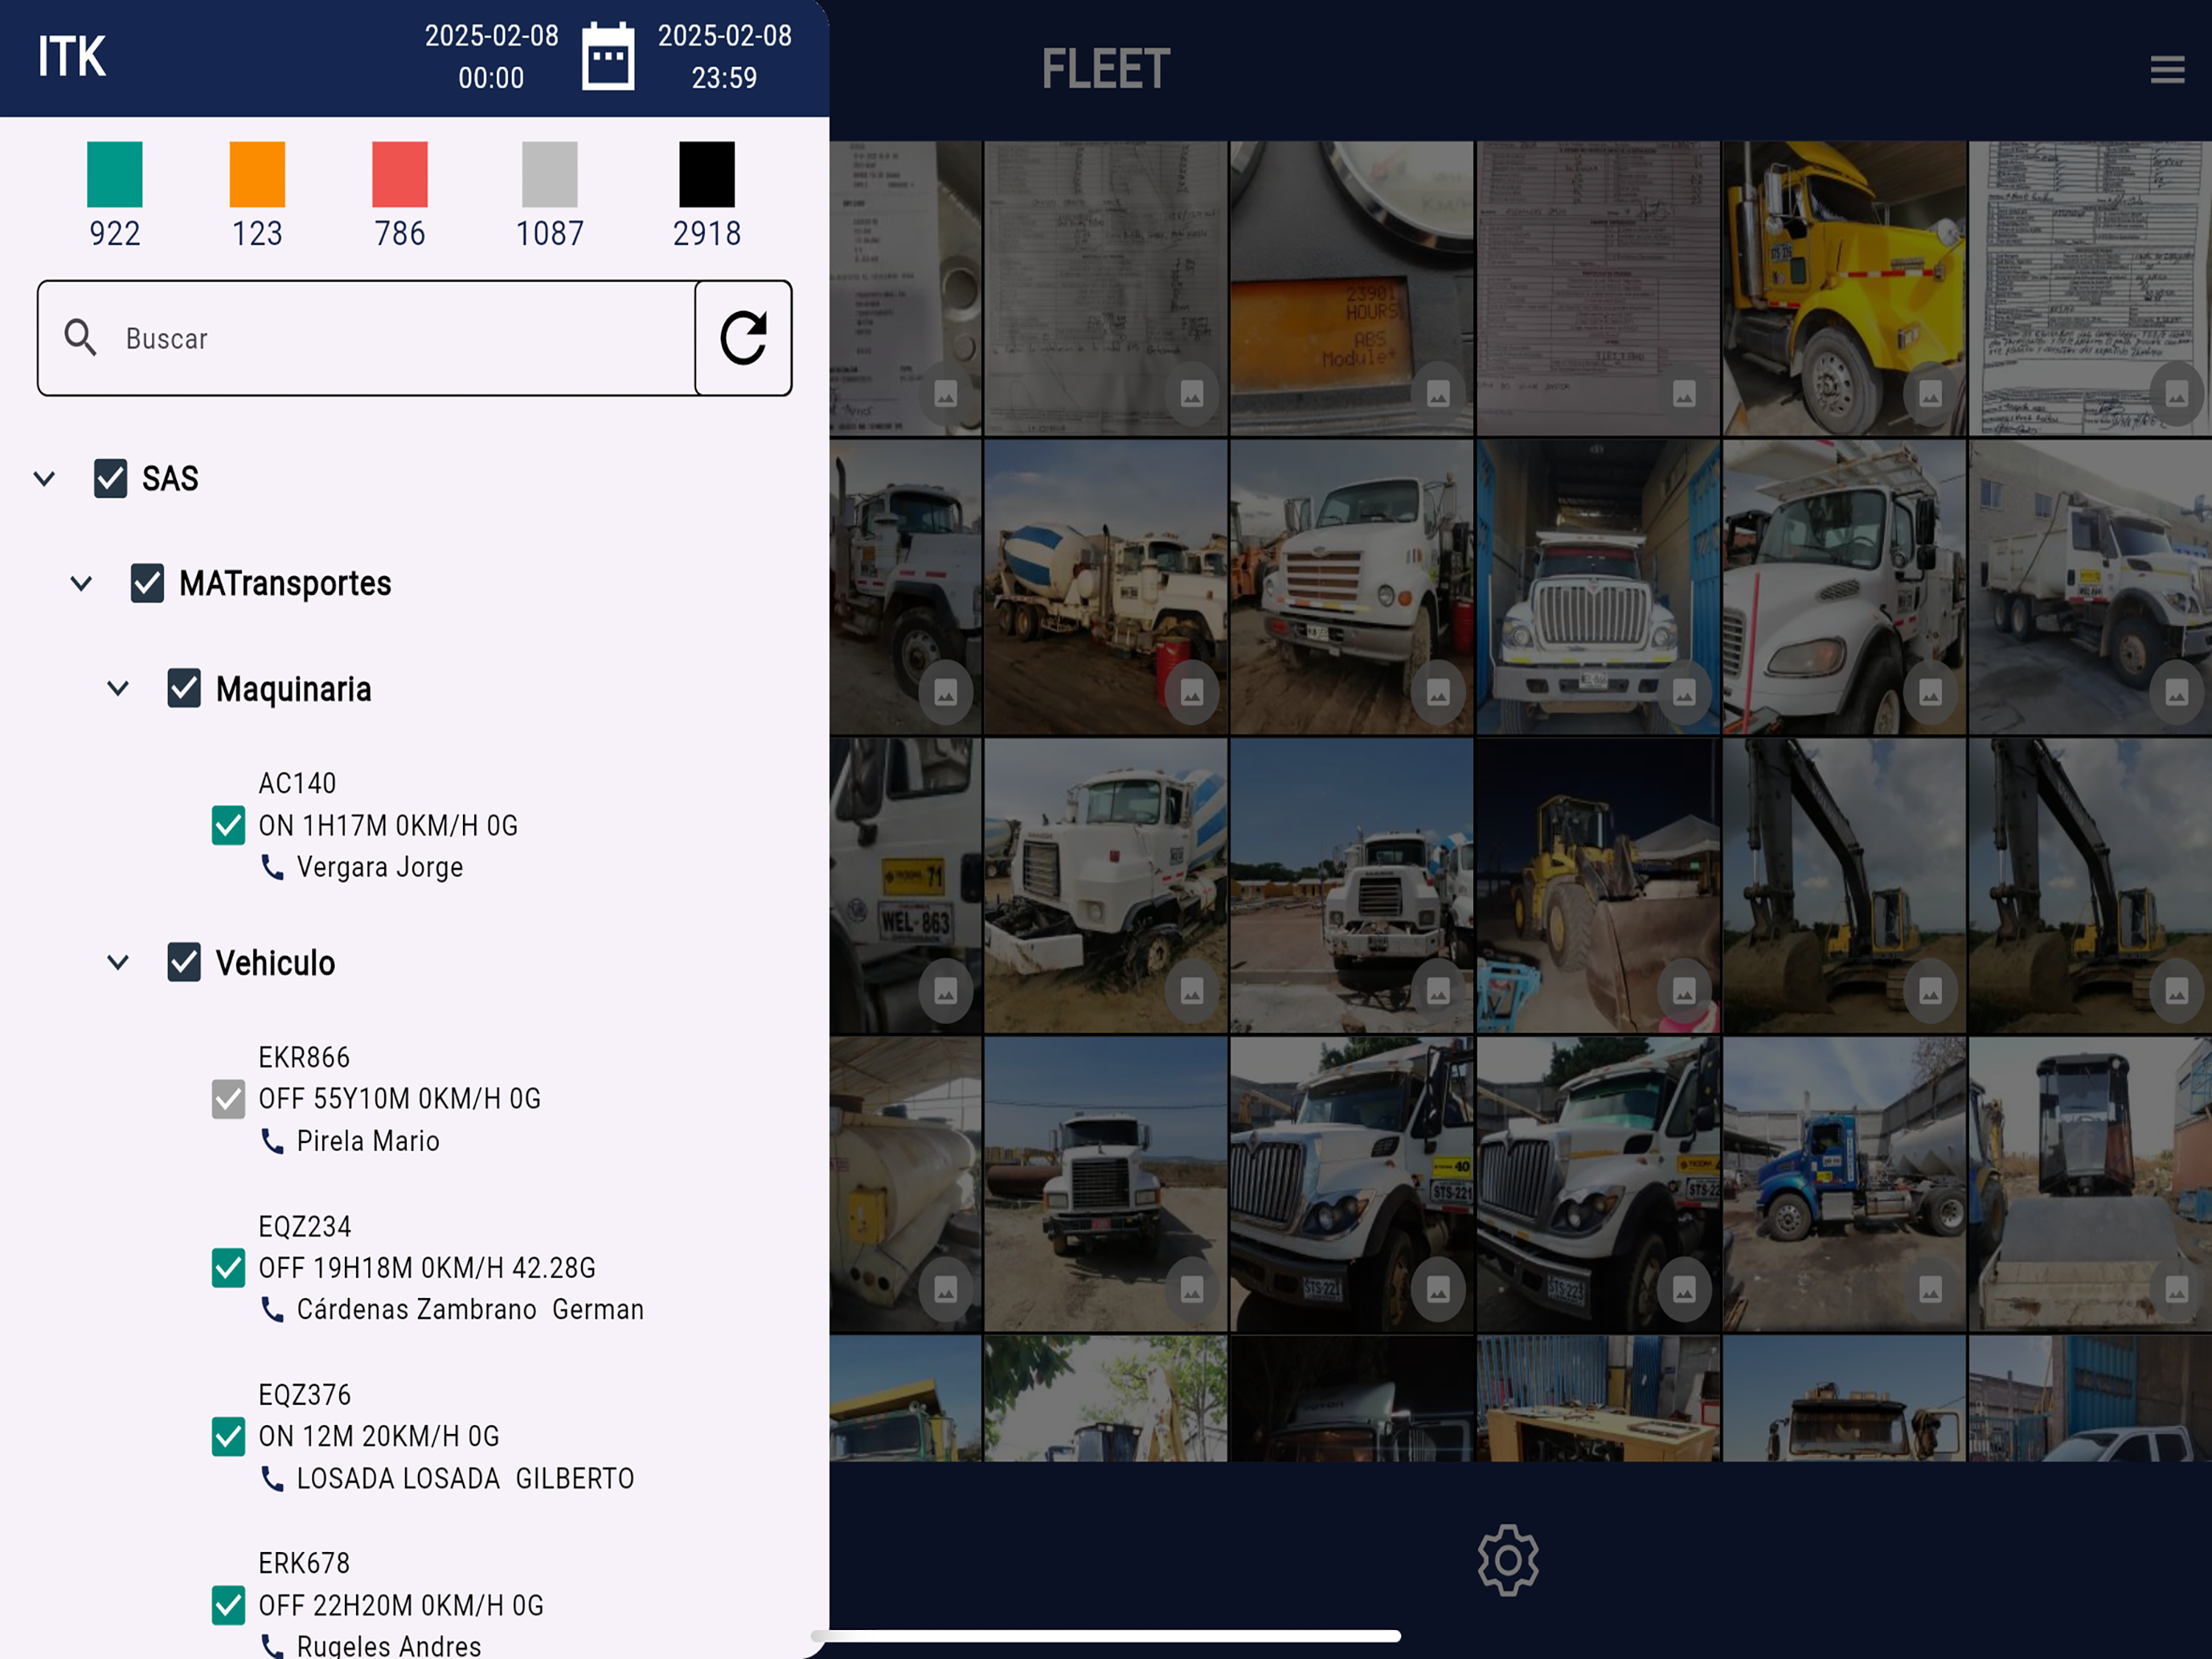Viewport: 2212px width, 1659px height.
Task: Collapse the Maquinaria group chevron
Action: 118,688
